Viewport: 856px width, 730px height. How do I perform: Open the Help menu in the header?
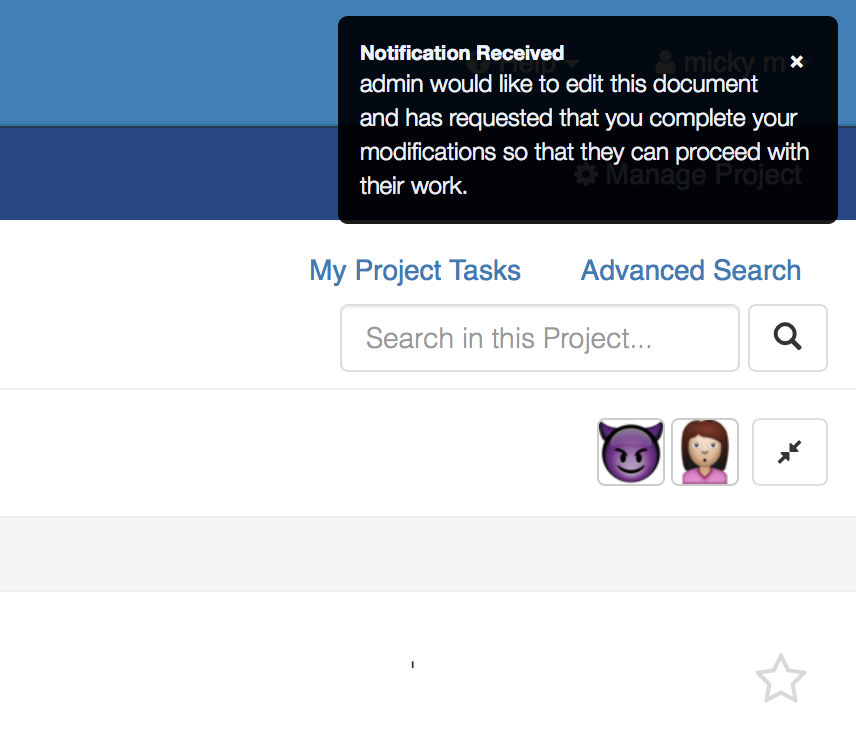(521, 63)
